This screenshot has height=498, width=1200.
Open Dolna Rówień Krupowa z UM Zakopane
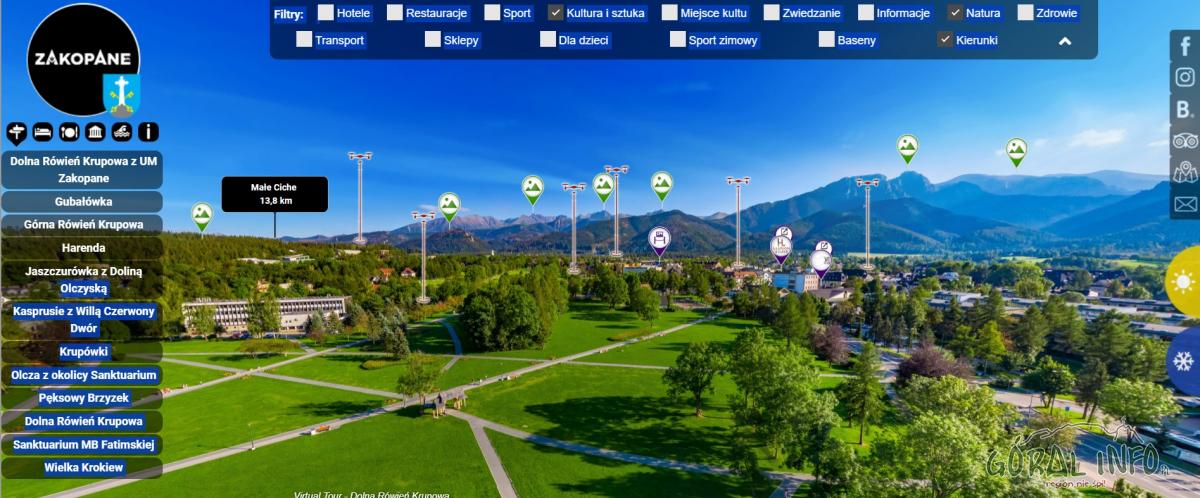pyautogui.click(x=82, y=170)
